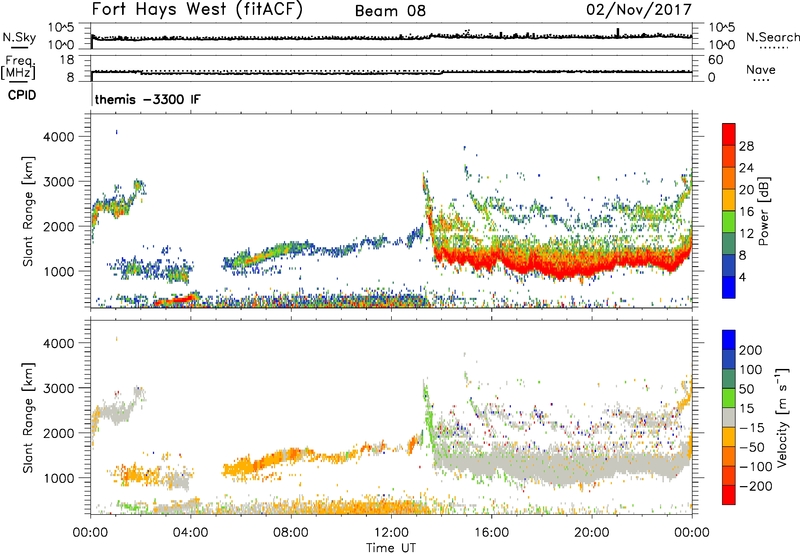Click the 'Velocity [m s-1]' colorbar label
800x554 pixels.
coord(782,418)
